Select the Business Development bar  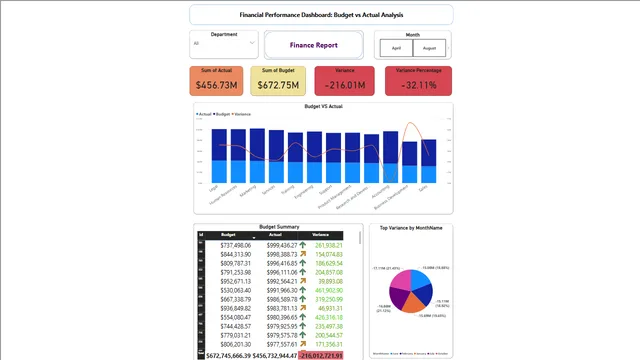[x=410, y=162]
